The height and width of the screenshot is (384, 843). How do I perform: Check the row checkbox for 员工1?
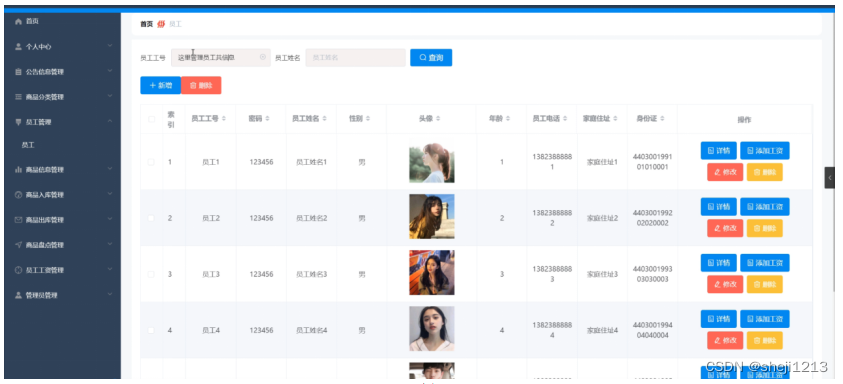pyautogui.click(x=151, y=162)
